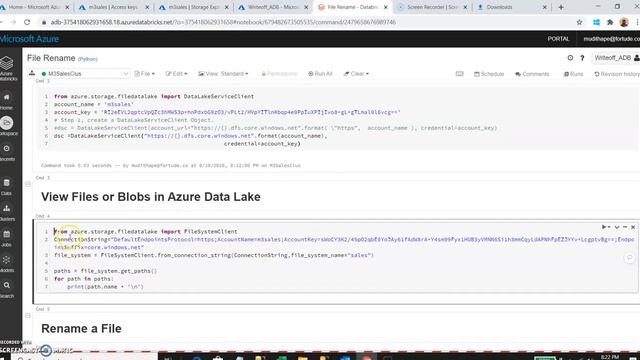This screenshot has height=360, width=640.
Task: Open browser extensions puzzle icon
Action: click(610, 22)
